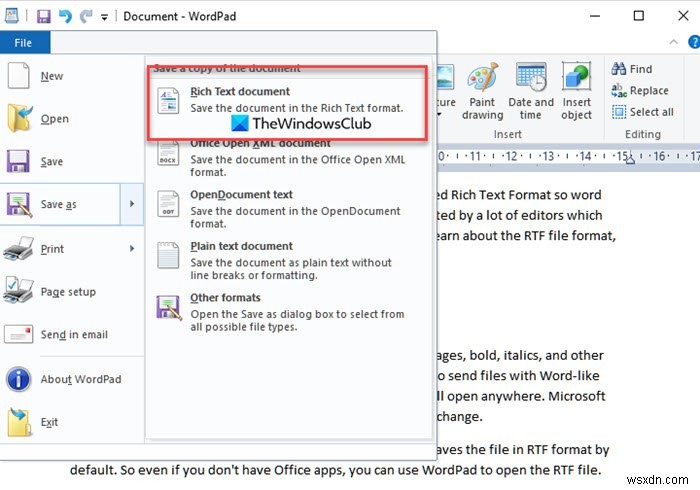Screen dimensions: 700x490
Task: Undo last action via quick access toolbar
Action: tap(65, 17)
